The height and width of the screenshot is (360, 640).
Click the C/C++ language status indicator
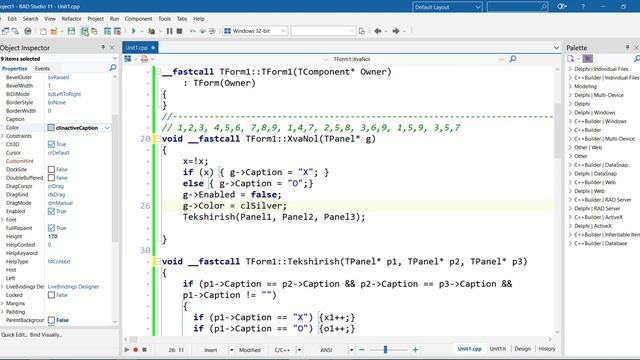pyautogui.click(x=282, y=350)
